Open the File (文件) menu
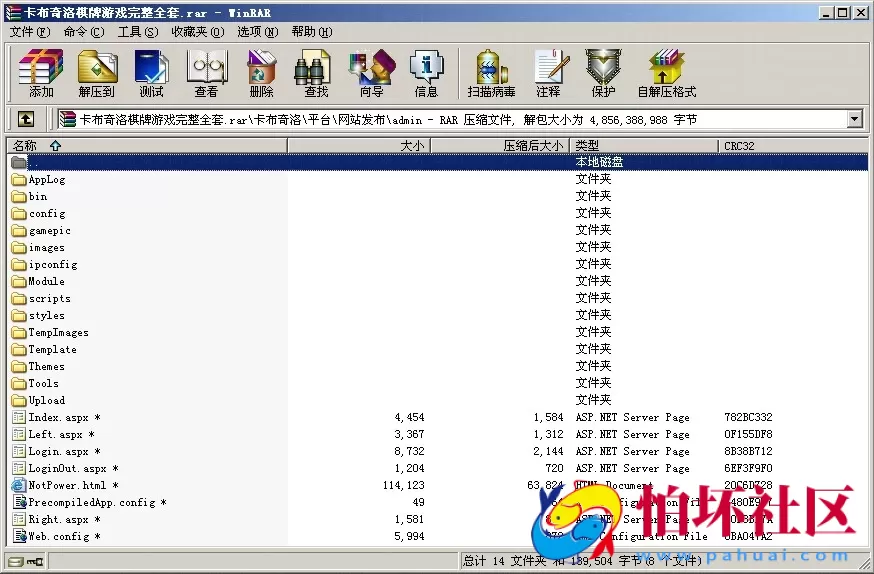The height and width of the screenshot is (574, 874). pos(30,32)
